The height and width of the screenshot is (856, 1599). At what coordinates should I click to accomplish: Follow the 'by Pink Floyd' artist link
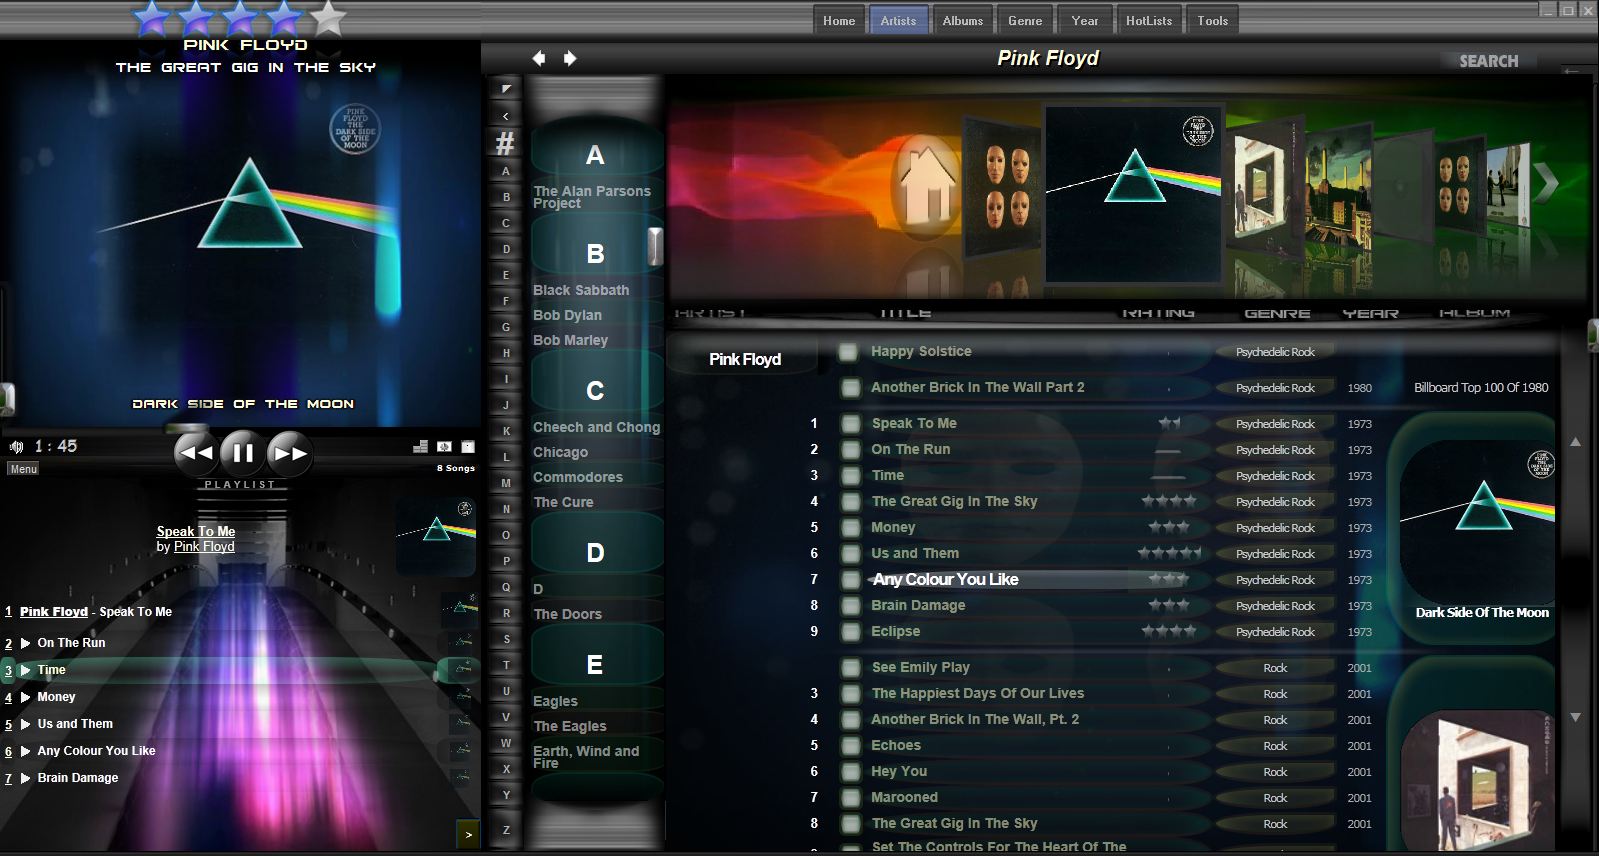coord(204,546)
